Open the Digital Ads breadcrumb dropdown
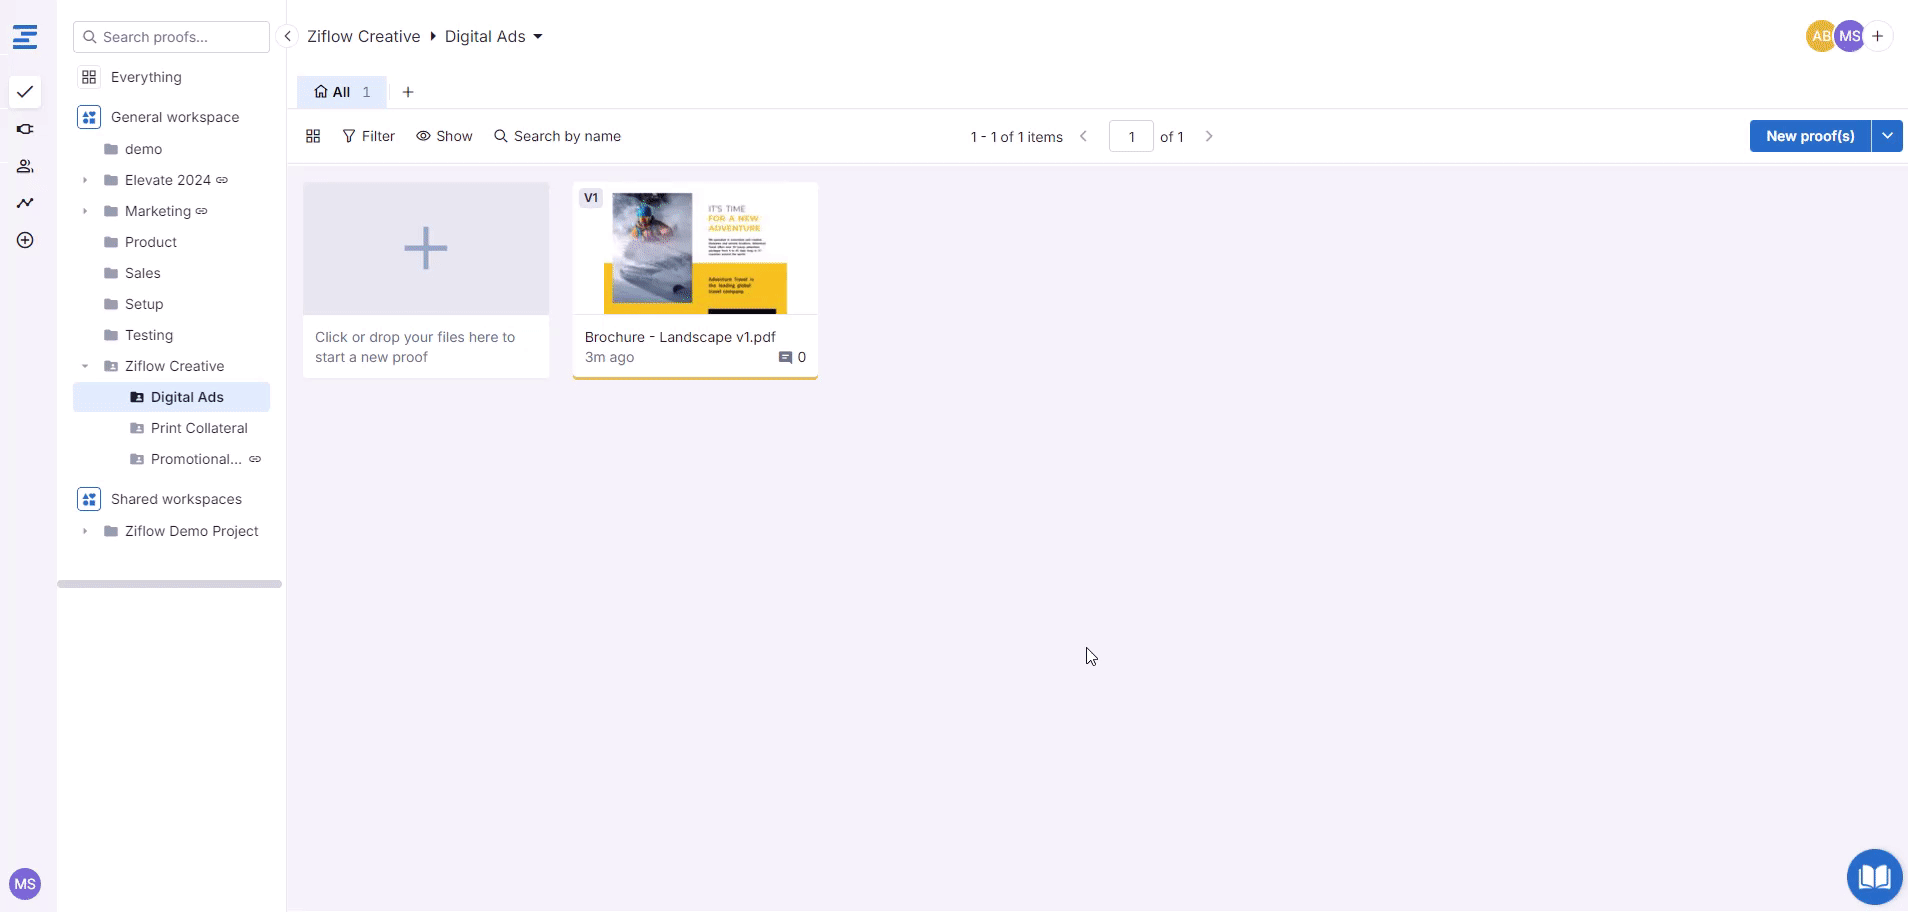Image resolution: width=1908 pixels, height=912 pixels. pos(538,37)
